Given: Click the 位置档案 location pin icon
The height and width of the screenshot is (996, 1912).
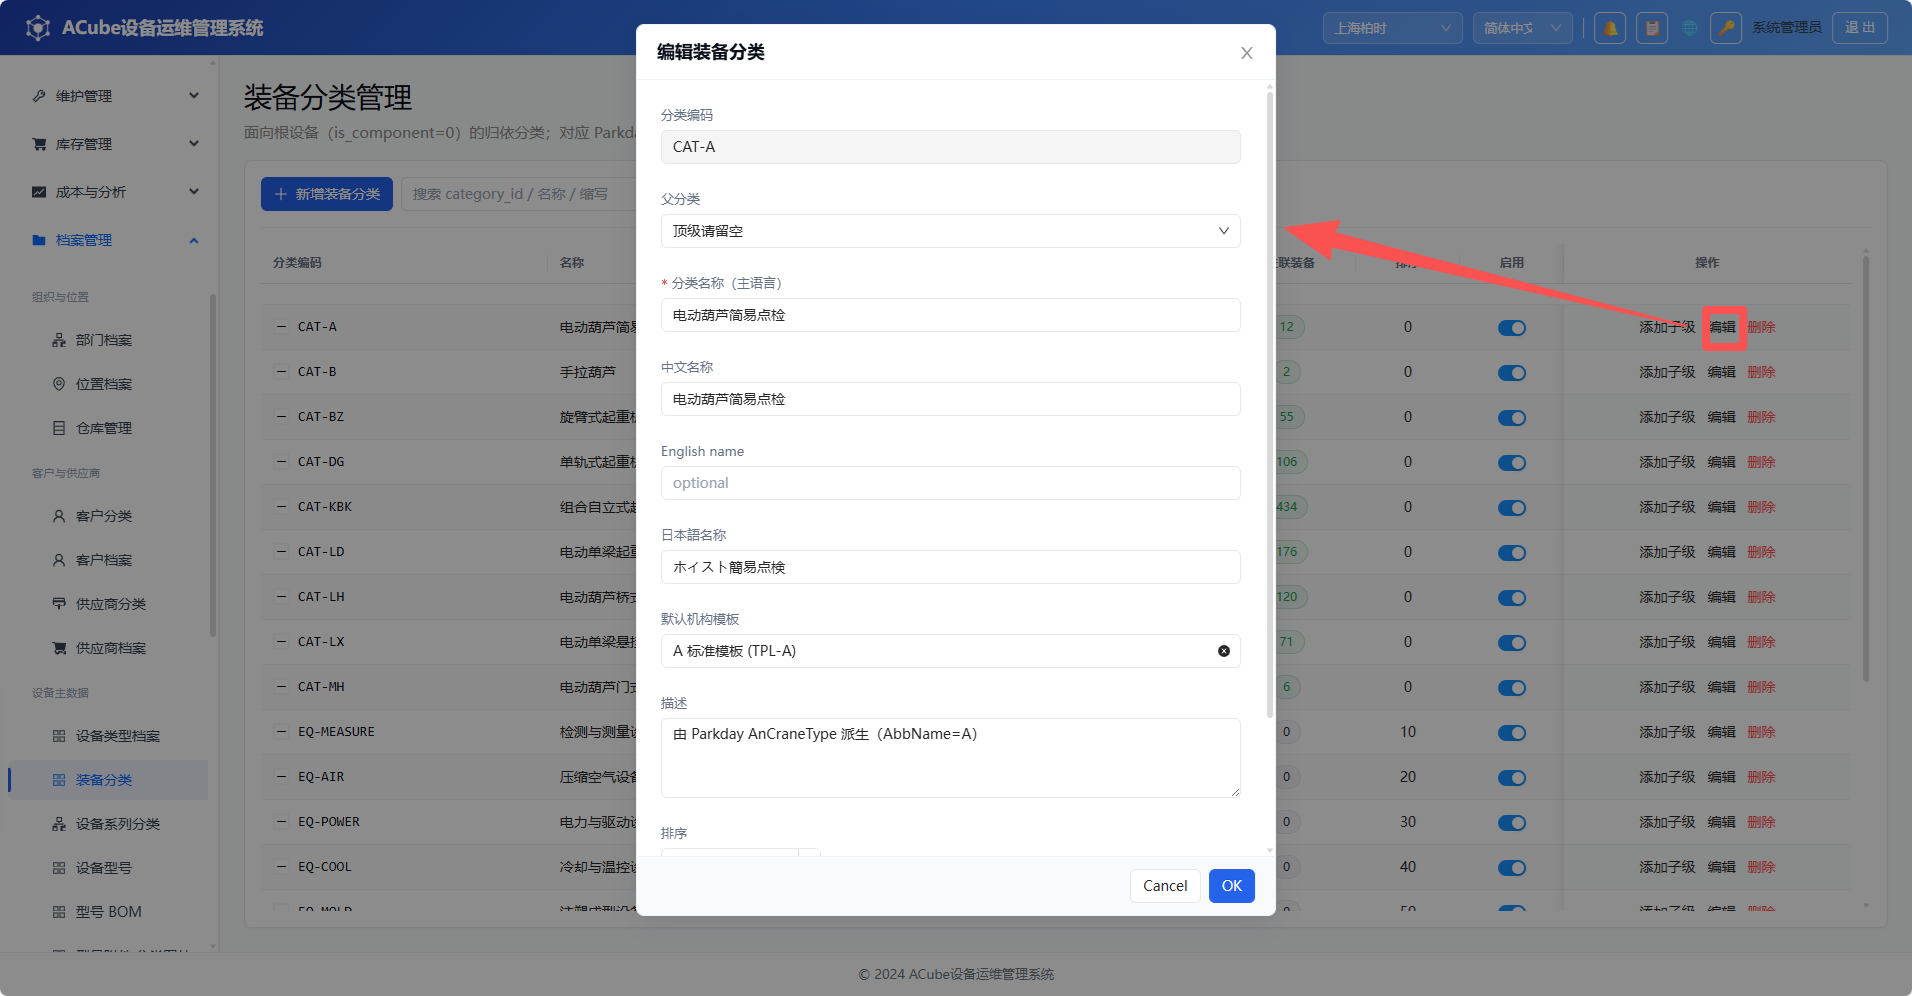Looking at the screenshot, I should 59,384.
